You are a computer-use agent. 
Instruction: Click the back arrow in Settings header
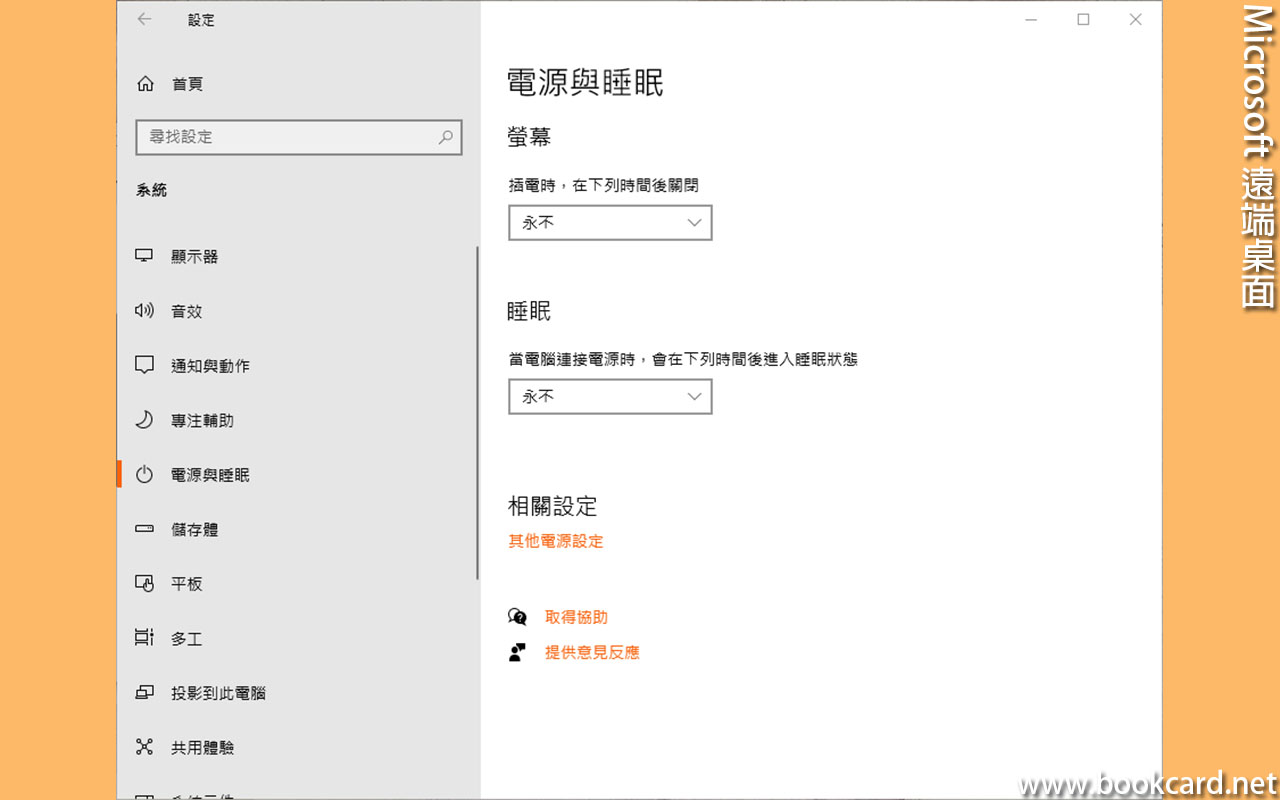pos(145,19)
